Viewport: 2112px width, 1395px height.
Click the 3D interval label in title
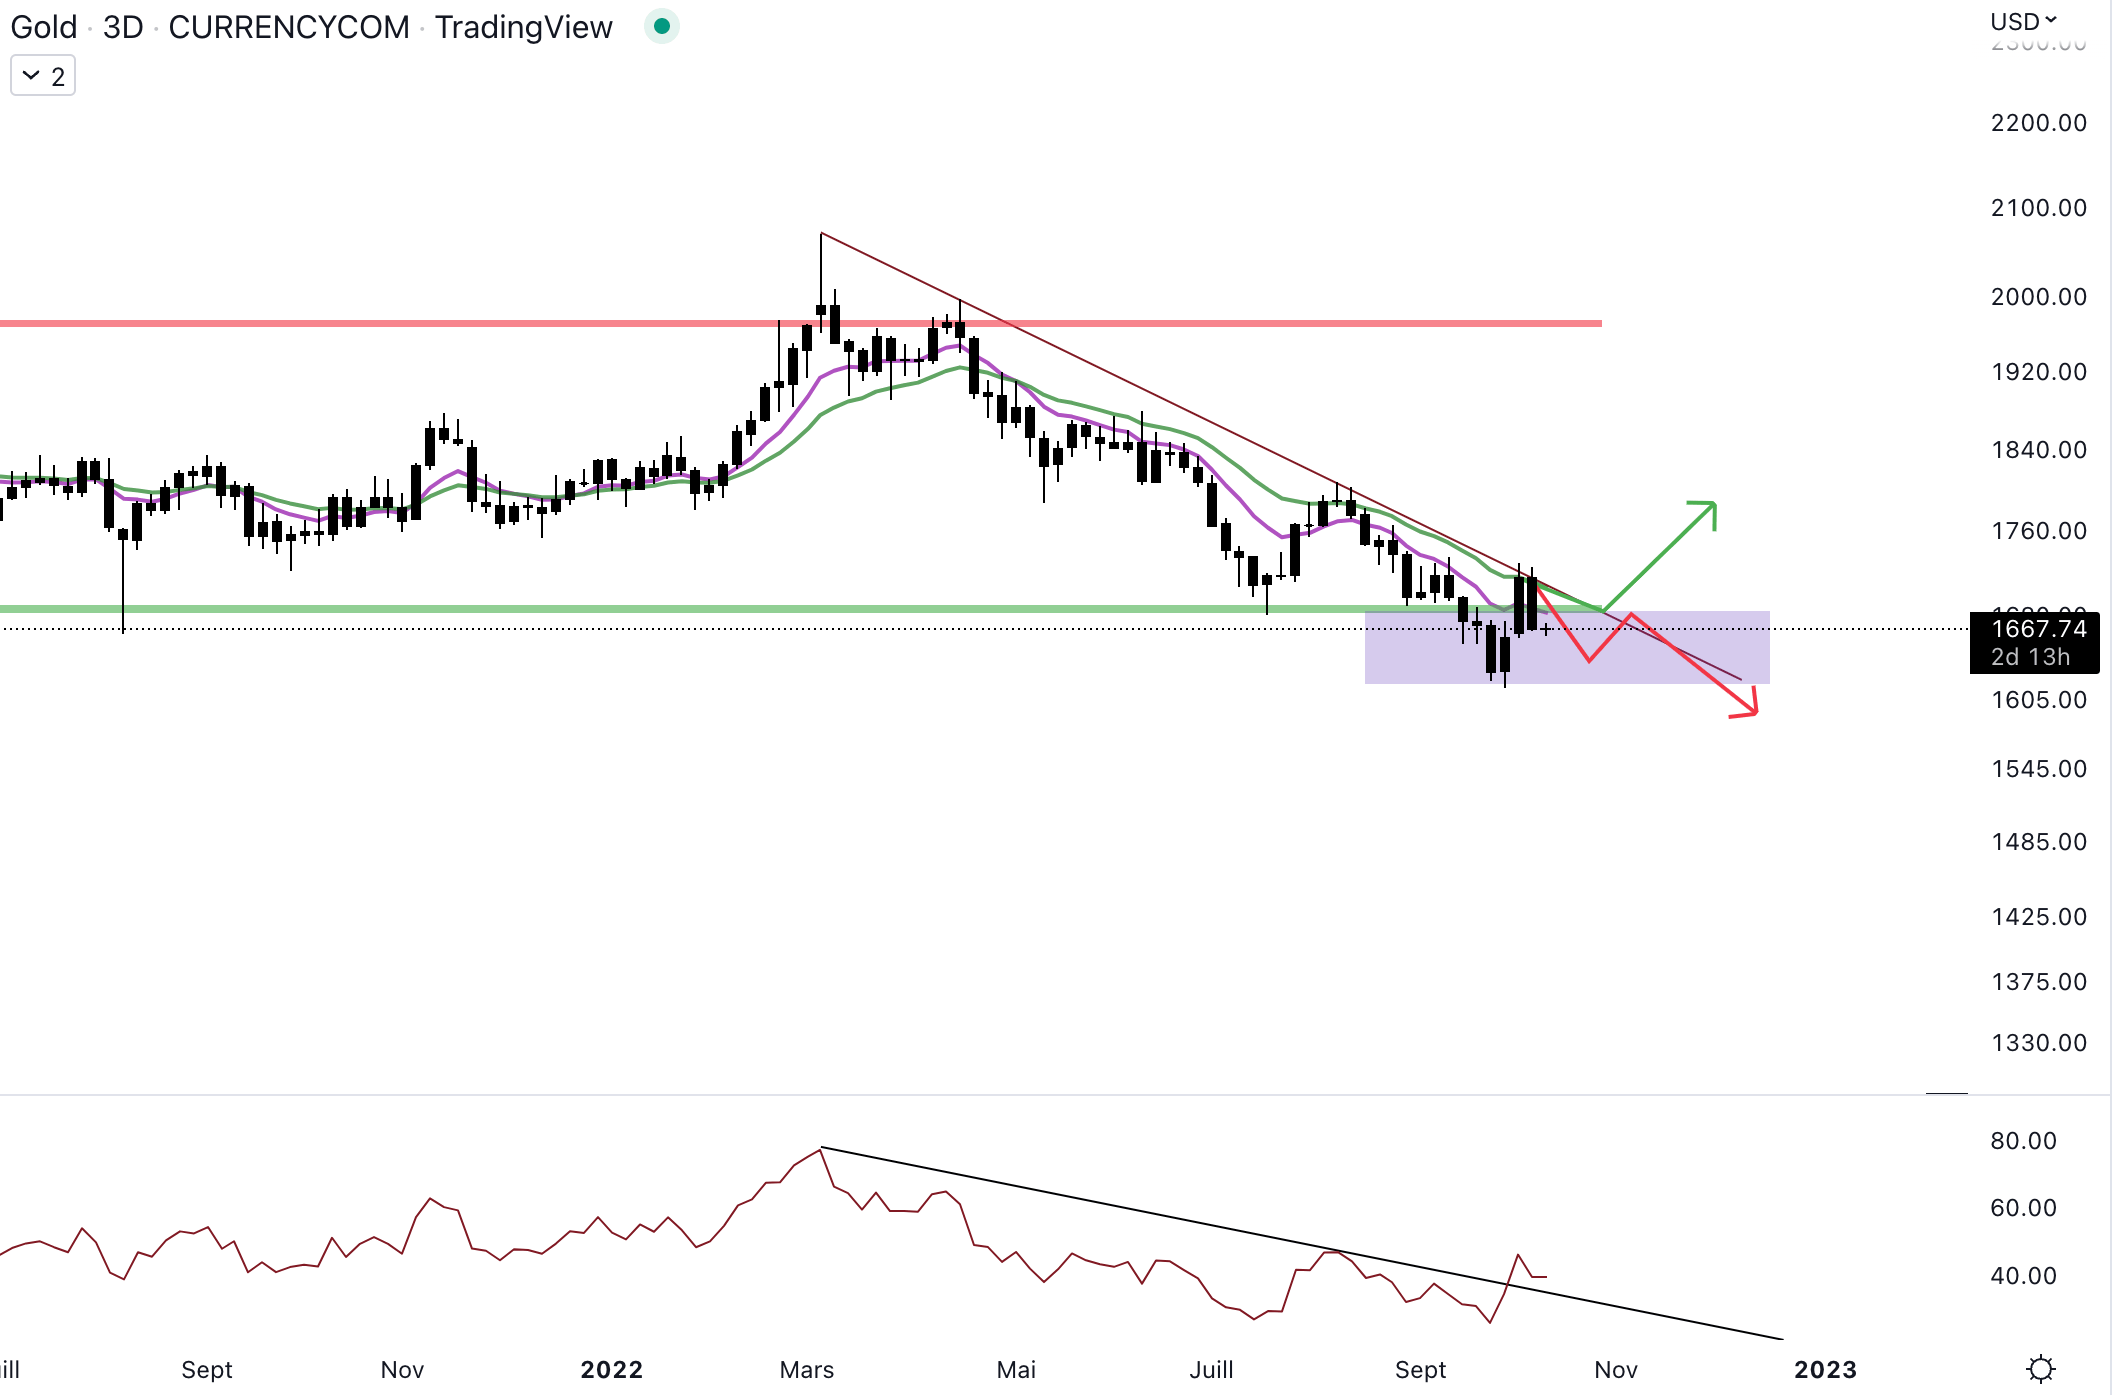[x=123, y=27]
